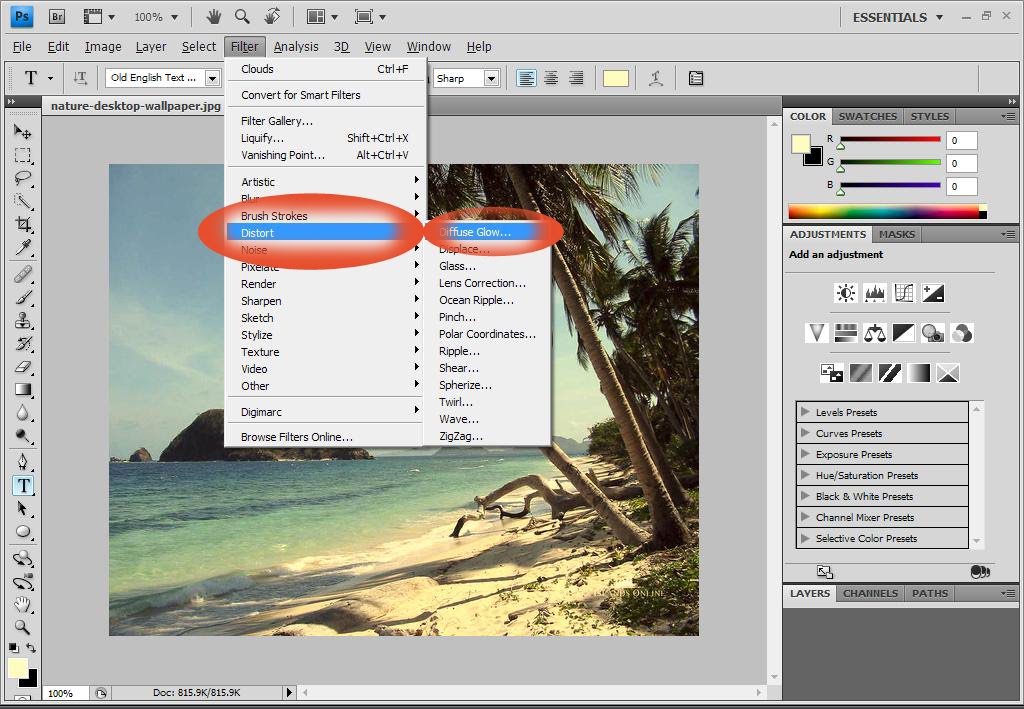Click the document zoom percentage field
The height and width of the screenshot is (709, 1024).
(65, 693)
